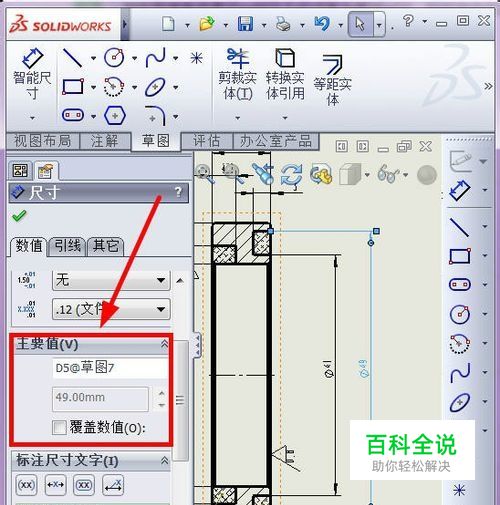The height and width of the screenshot is (505, 500).
Task: Open the 引线 property tab
Action: tap(68, 246)
